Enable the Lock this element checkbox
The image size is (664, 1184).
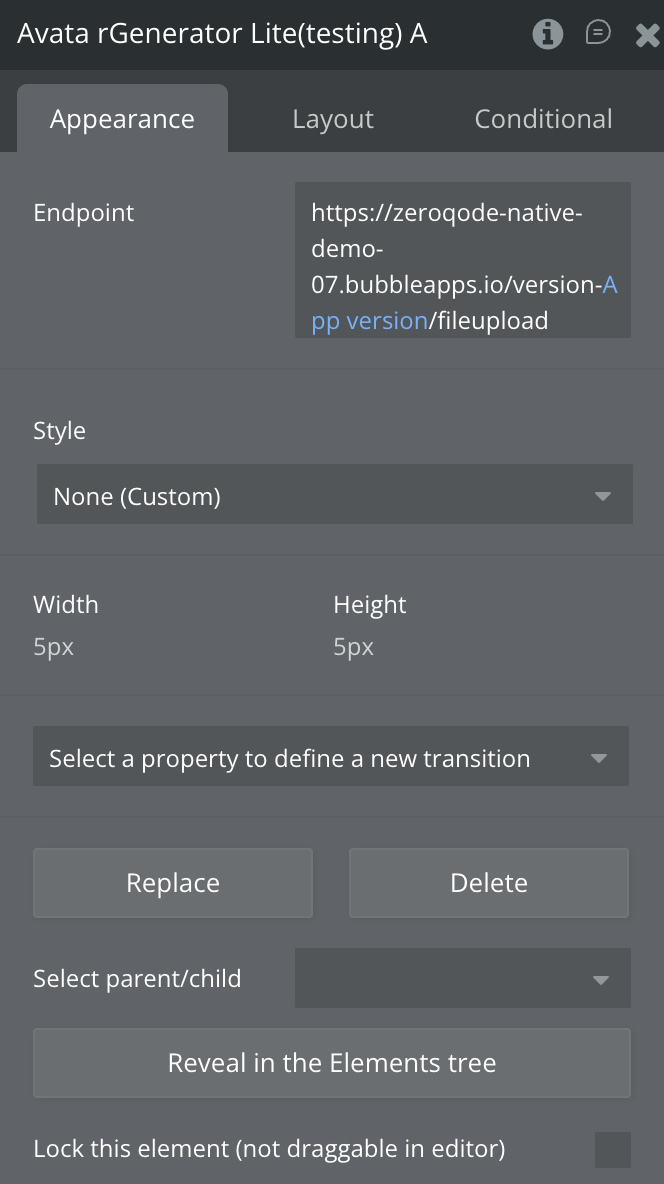click(x=612, y=1150)
